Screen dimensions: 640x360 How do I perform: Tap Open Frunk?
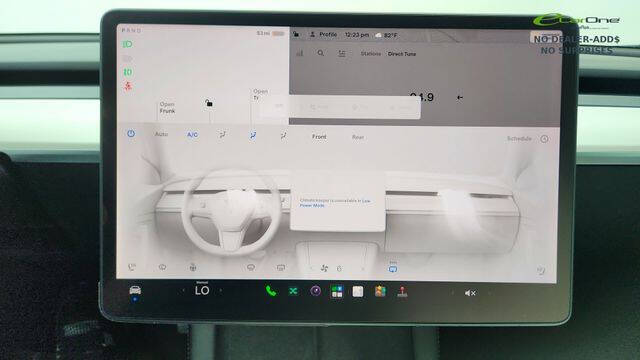coord(167,107)
